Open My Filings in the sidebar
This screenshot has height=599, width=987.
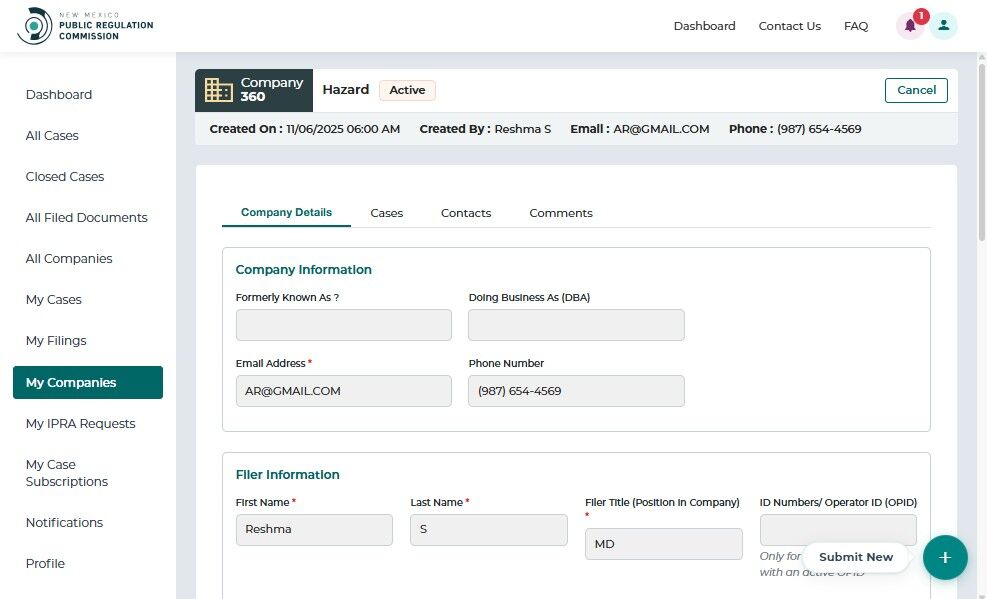(x=56, y=341)
